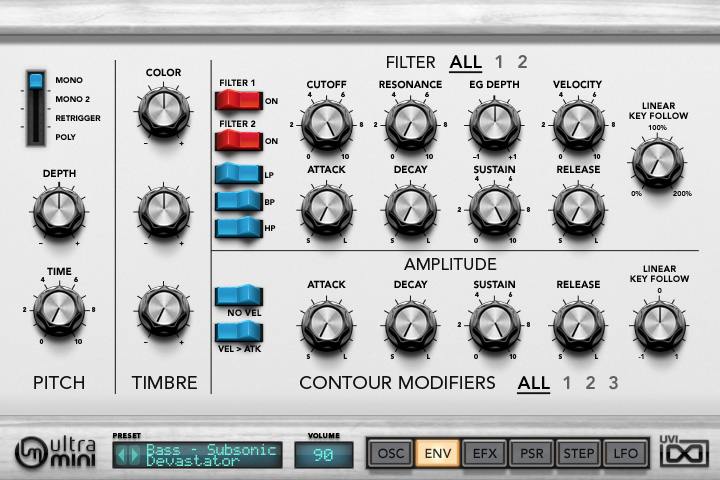
Task: Select Contour Modifiers 1
Action: coord(567,383)
